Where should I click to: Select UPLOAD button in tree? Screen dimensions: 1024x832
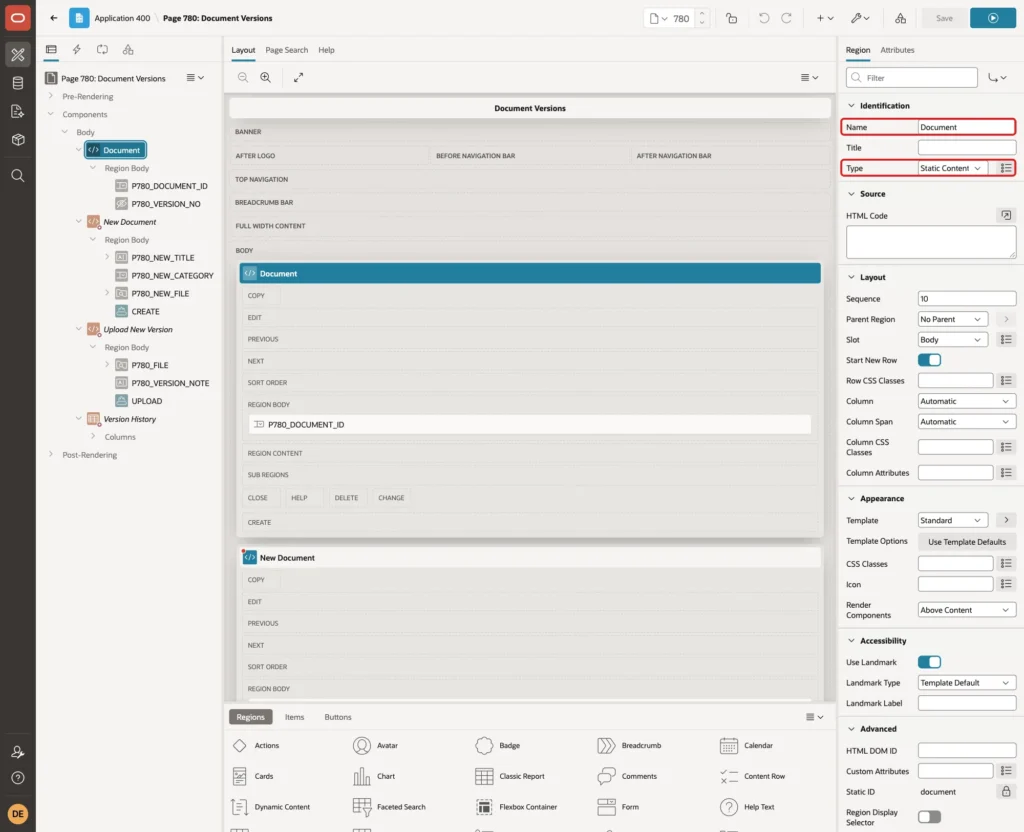coord(139,401)
